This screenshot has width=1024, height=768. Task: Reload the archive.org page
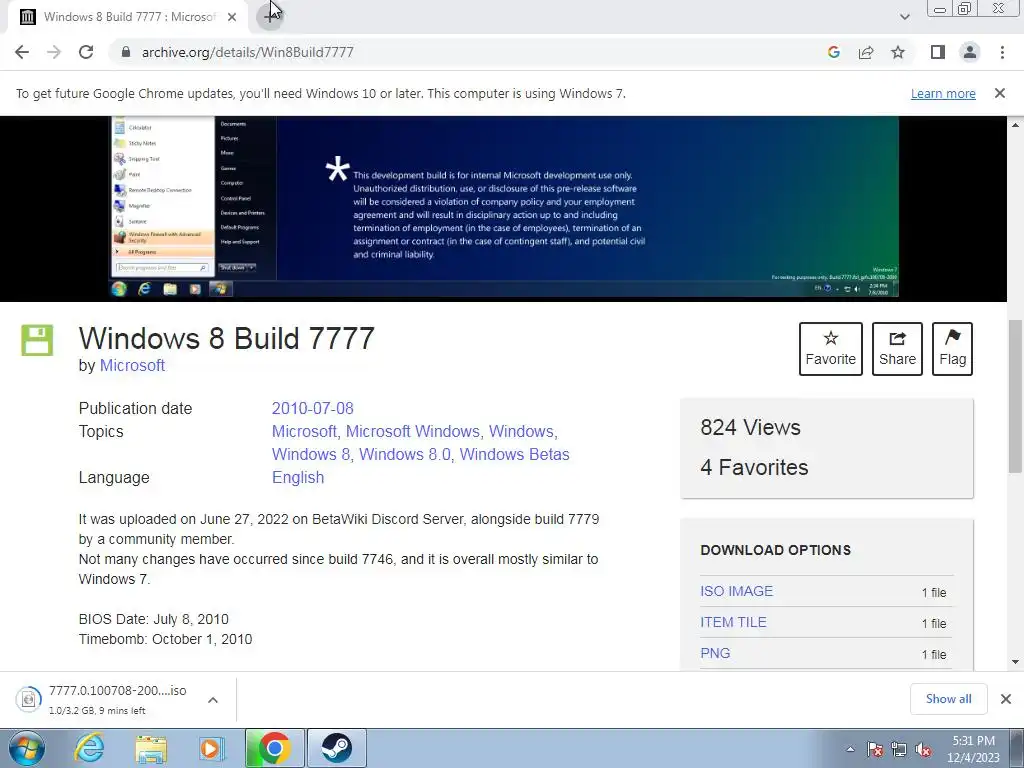click(86, 52)
